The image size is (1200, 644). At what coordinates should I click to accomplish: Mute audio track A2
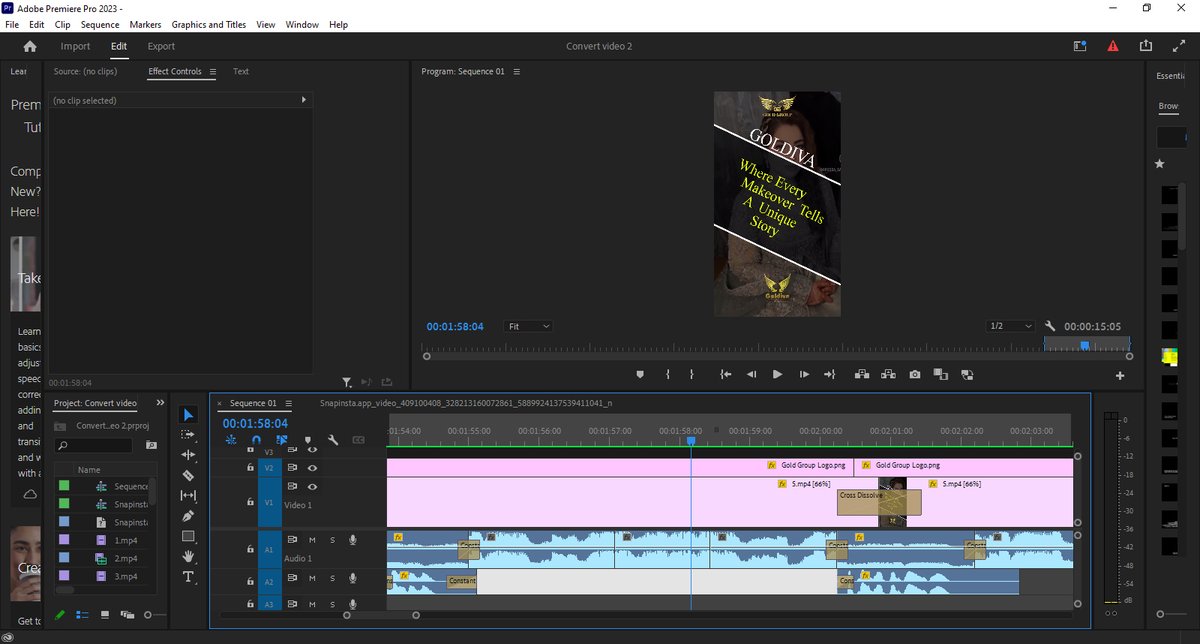pos(312,578)
